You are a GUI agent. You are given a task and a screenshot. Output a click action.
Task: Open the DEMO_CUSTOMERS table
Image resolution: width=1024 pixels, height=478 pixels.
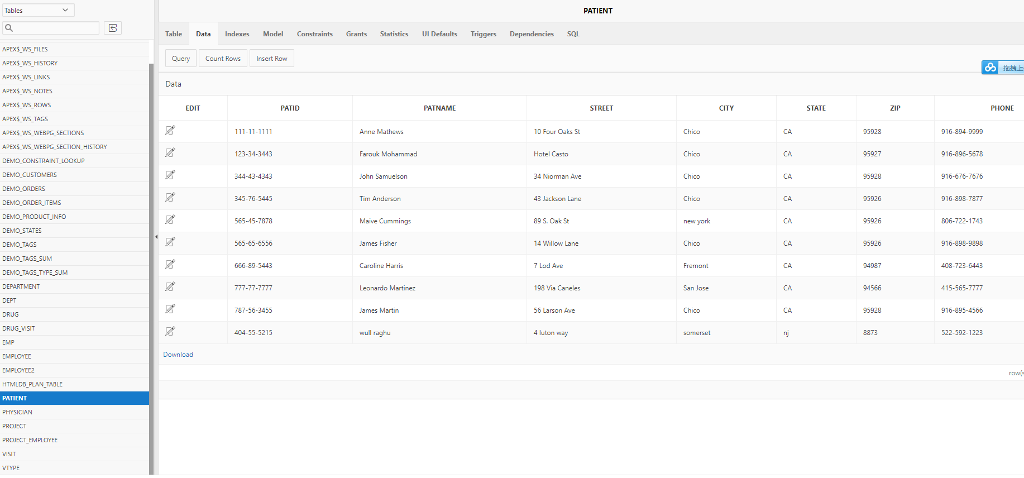point(74,174)
